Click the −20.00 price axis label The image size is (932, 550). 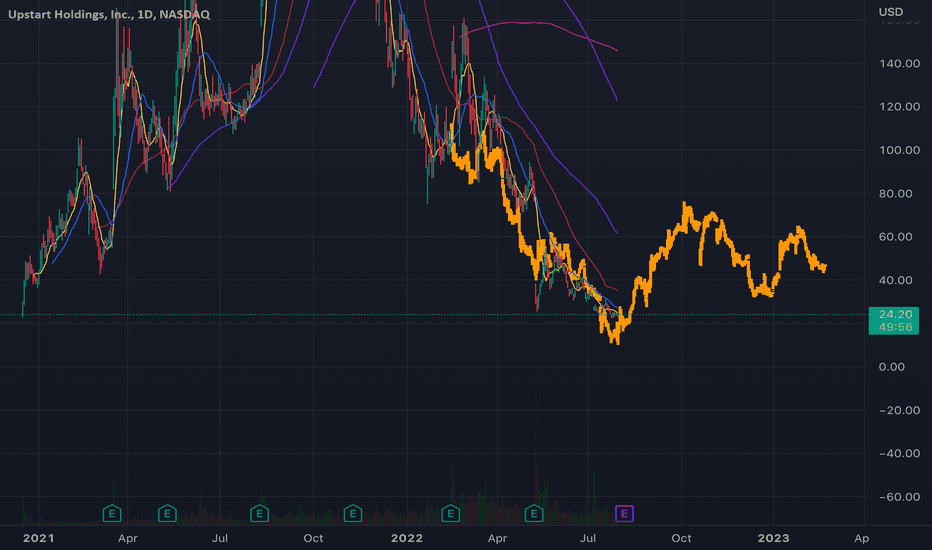899,410
